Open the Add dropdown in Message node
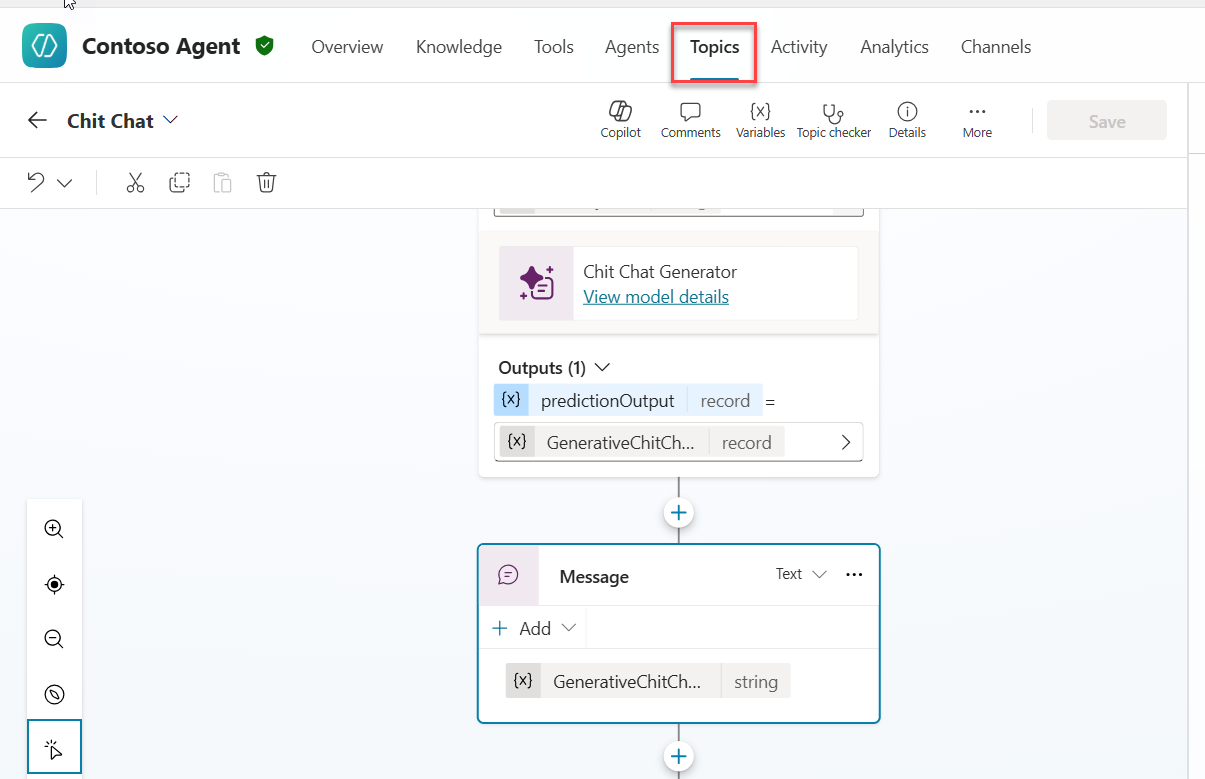The width and height of the screenshot is (1205, 779). pos(535,628)
